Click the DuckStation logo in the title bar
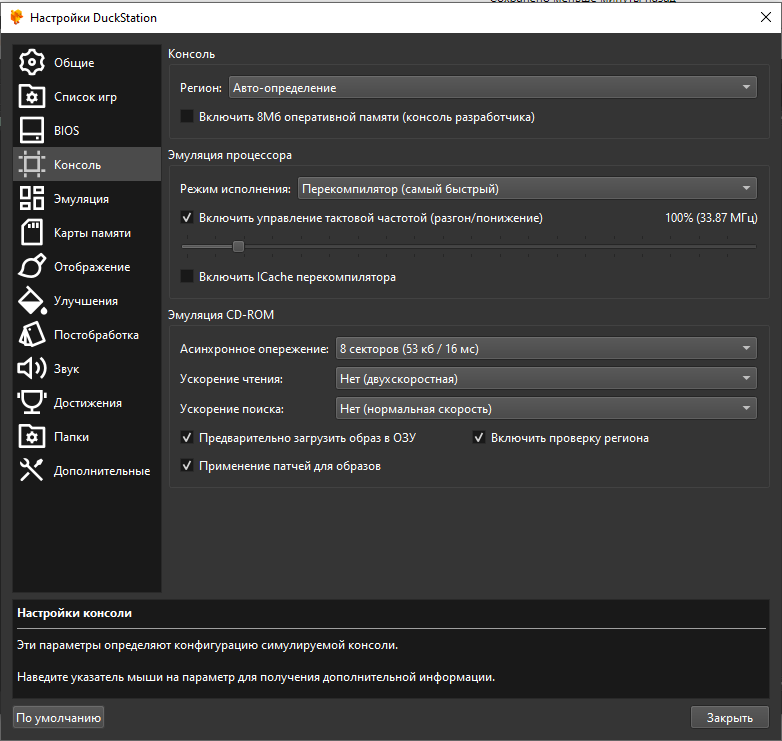Viewport: 782px width, 741px height. (16, 17)
